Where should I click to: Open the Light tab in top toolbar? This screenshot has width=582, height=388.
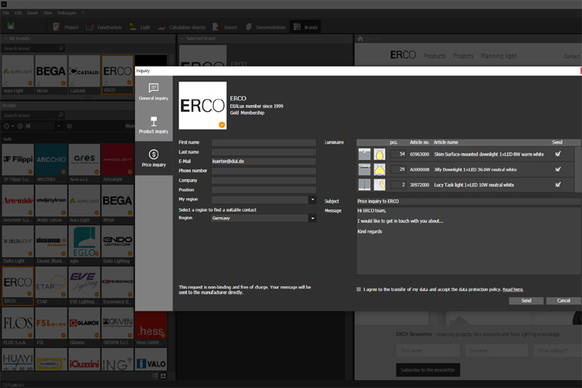(x=140, y=27)
